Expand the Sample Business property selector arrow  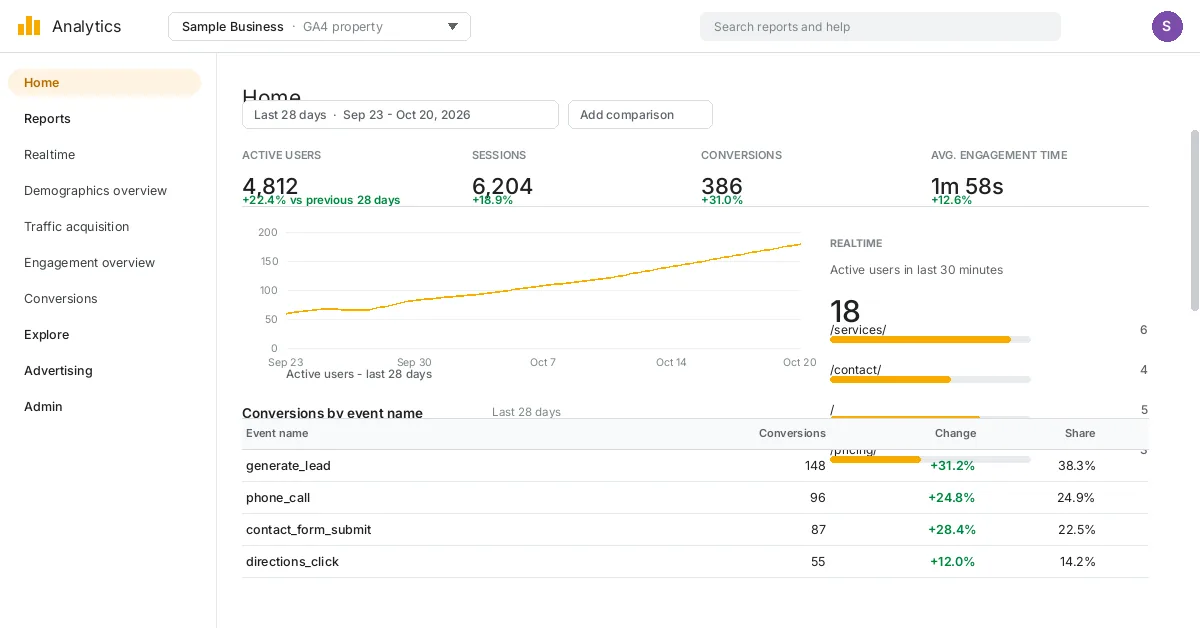(453, 27)
